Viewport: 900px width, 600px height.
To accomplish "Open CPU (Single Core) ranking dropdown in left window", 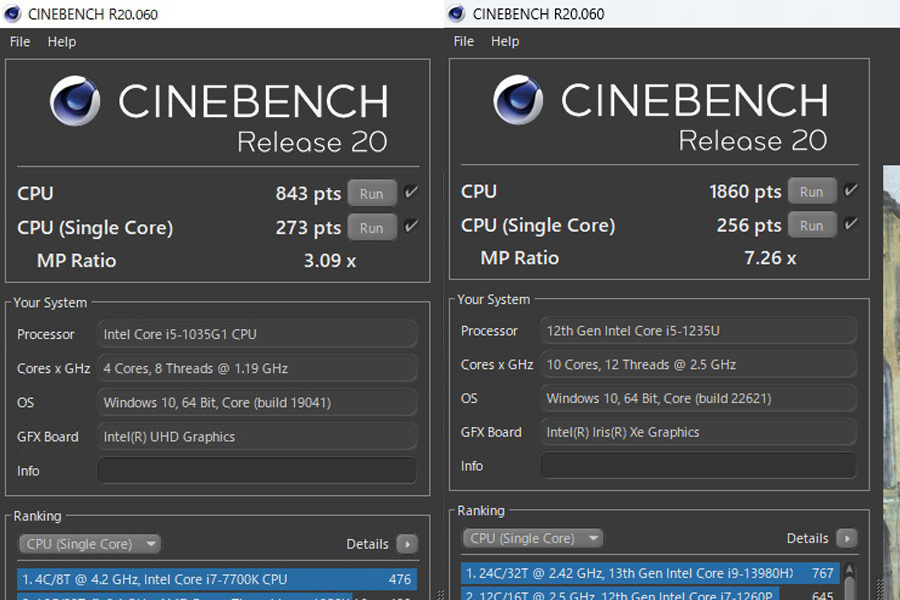I will [x=90, y=544].
